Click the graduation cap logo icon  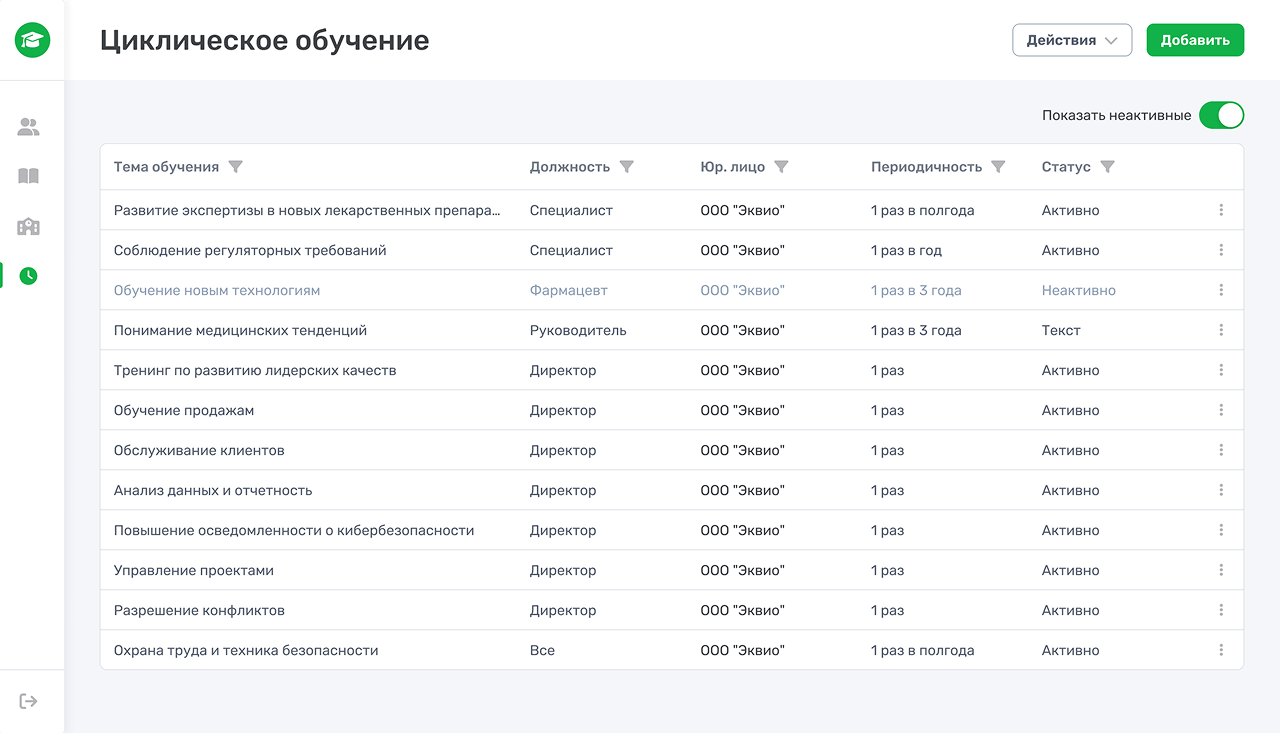[32, 40]
